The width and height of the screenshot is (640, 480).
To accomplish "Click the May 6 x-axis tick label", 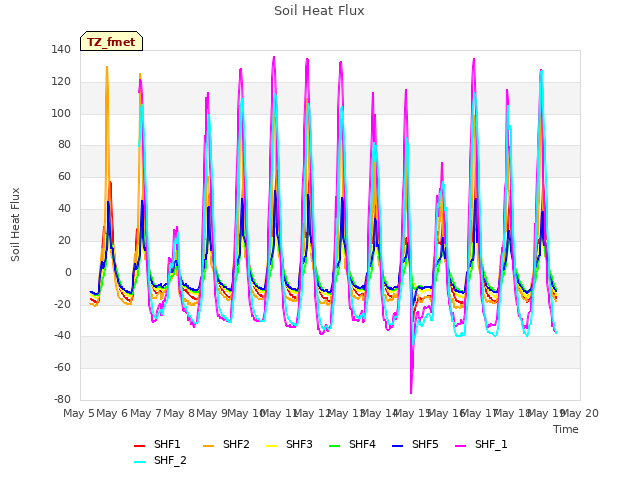I will click(112, 413).
